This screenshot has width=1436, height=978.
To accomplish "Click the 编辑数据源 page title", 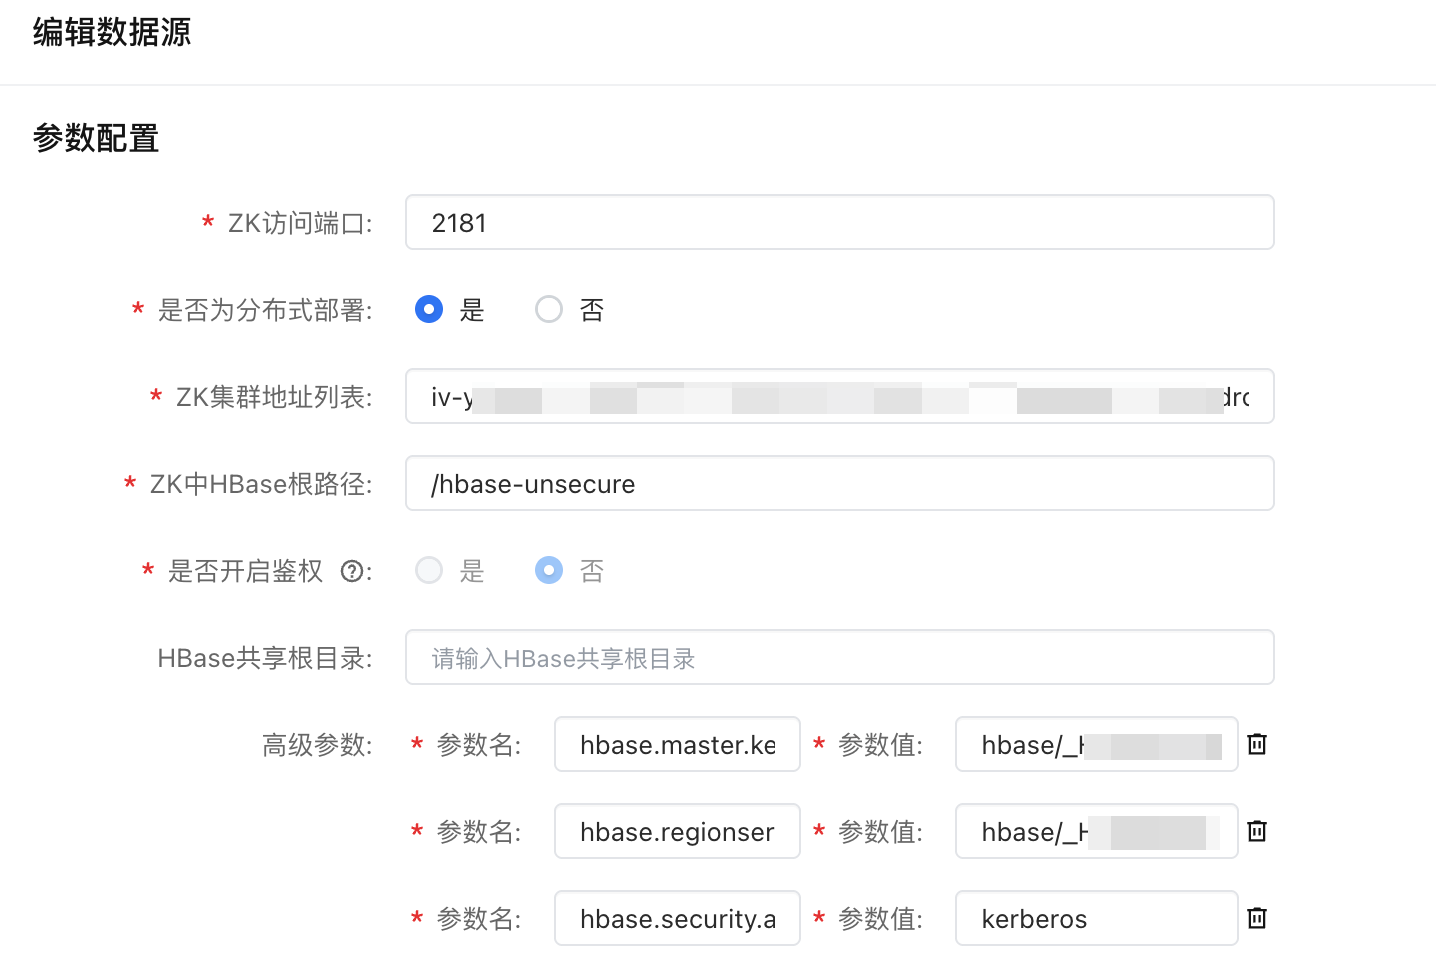I will pyautogui.click(x=112, y=32).
